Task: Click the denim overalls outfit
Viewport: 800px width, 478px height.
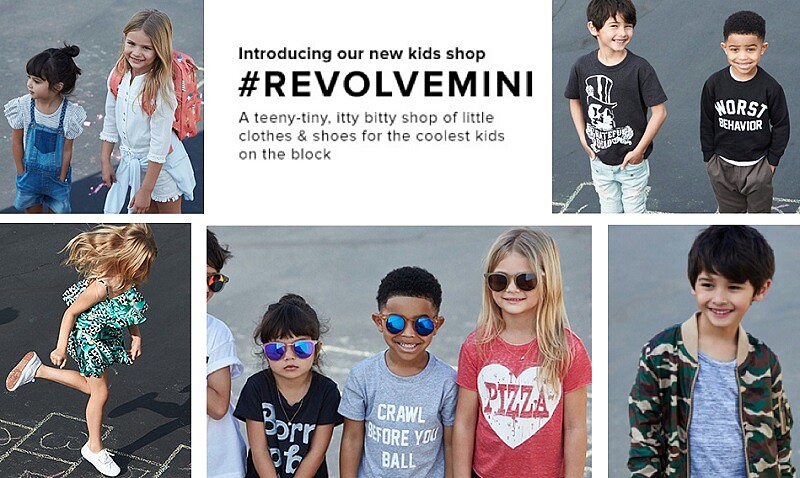Action: (x=45, y=156)
